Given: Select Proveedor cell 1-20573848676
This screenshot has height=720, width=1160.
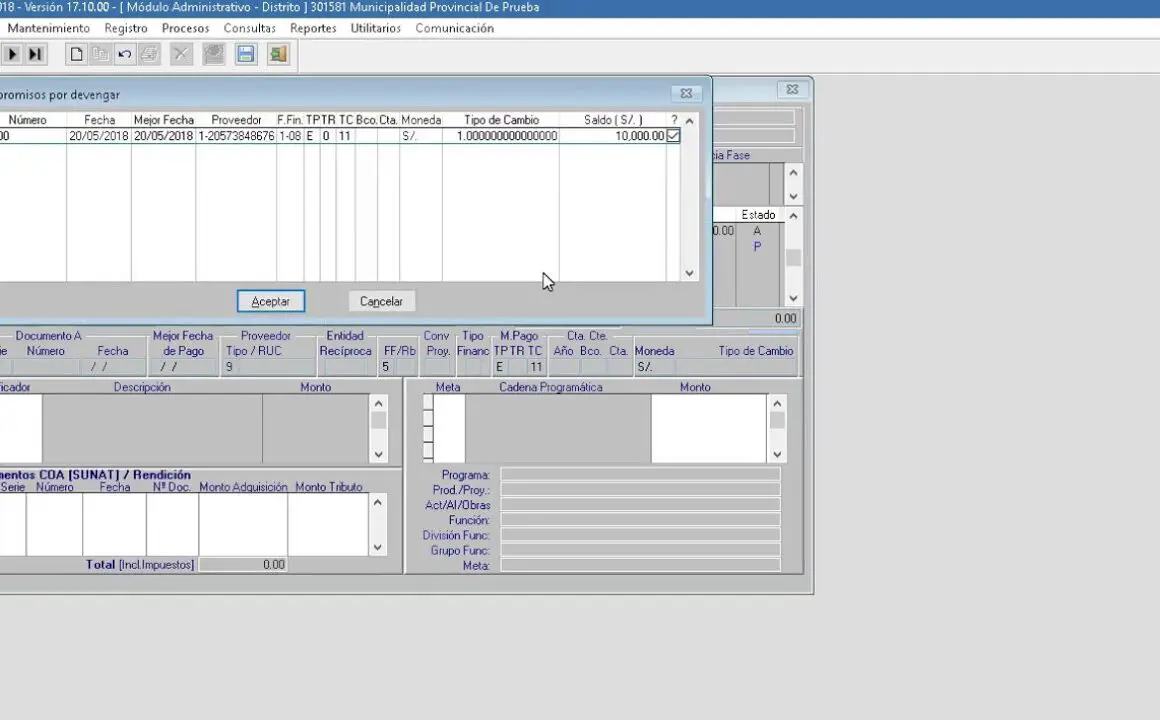Looking at the screenshot, I should click(236, 136).
